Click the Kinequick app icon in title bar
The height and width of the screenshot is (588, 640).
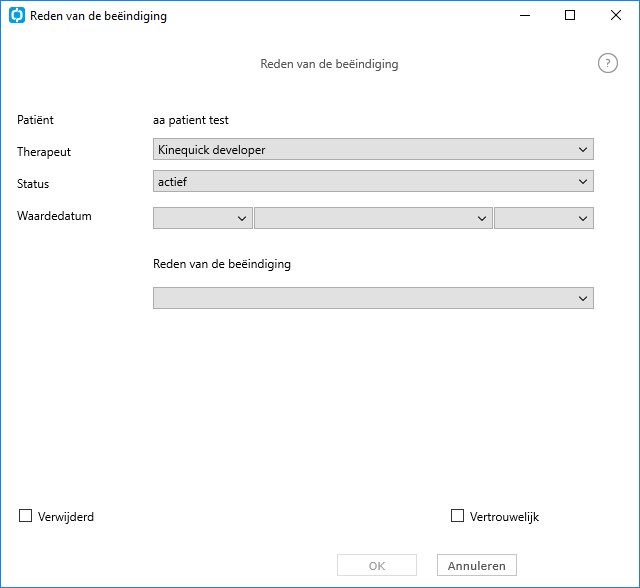(x=17, y=16)
